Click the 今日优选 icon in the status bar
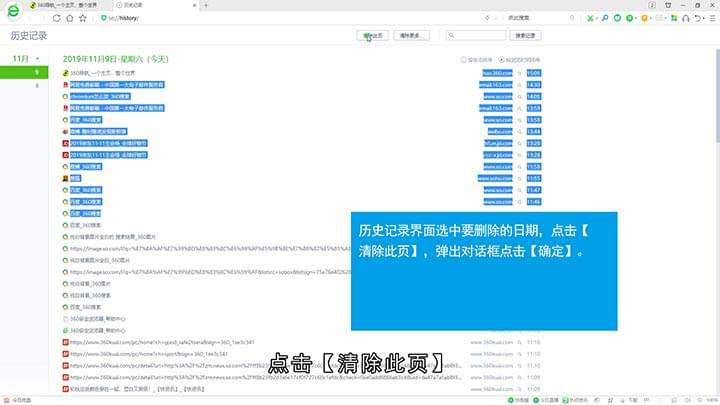The width and height of the screenshot is (720, 405). tap(6, 400)
